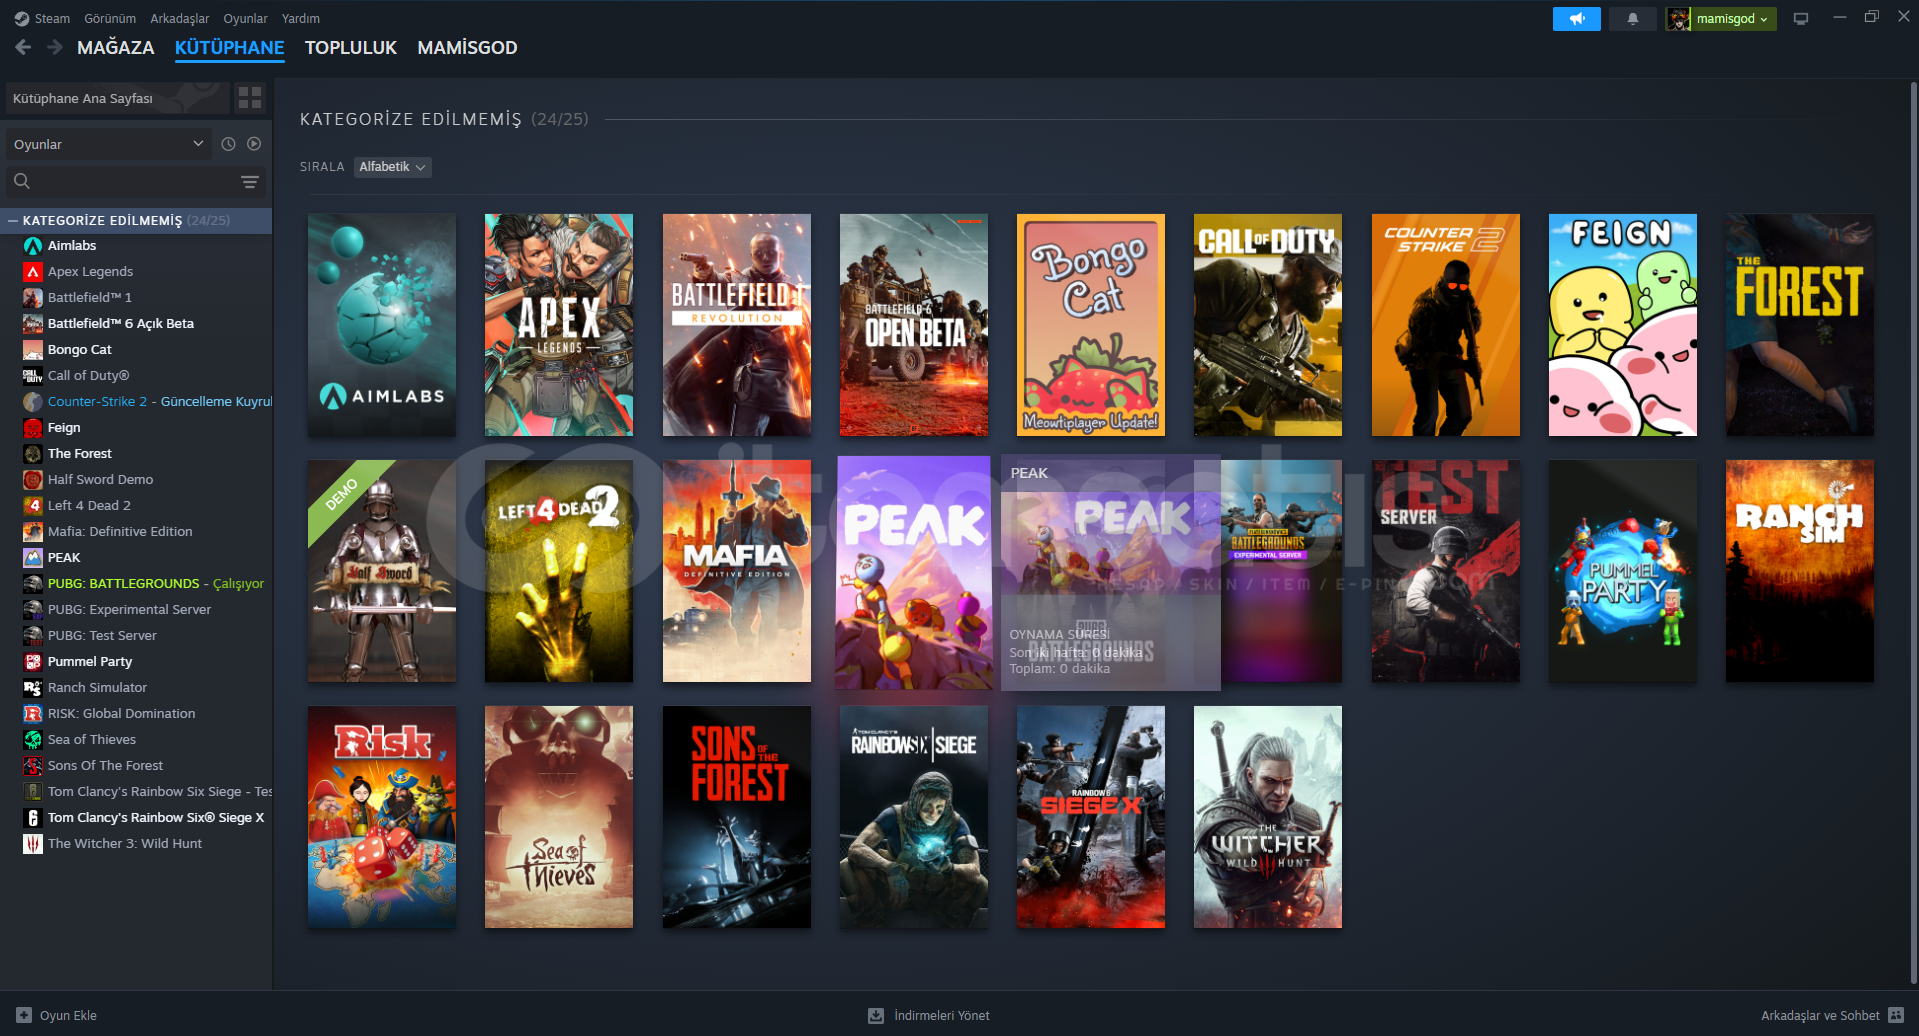The height and width of the screenshot is (1036, 1919).
Task: Open the Görünüm menu
Action: tap(110, 19)
